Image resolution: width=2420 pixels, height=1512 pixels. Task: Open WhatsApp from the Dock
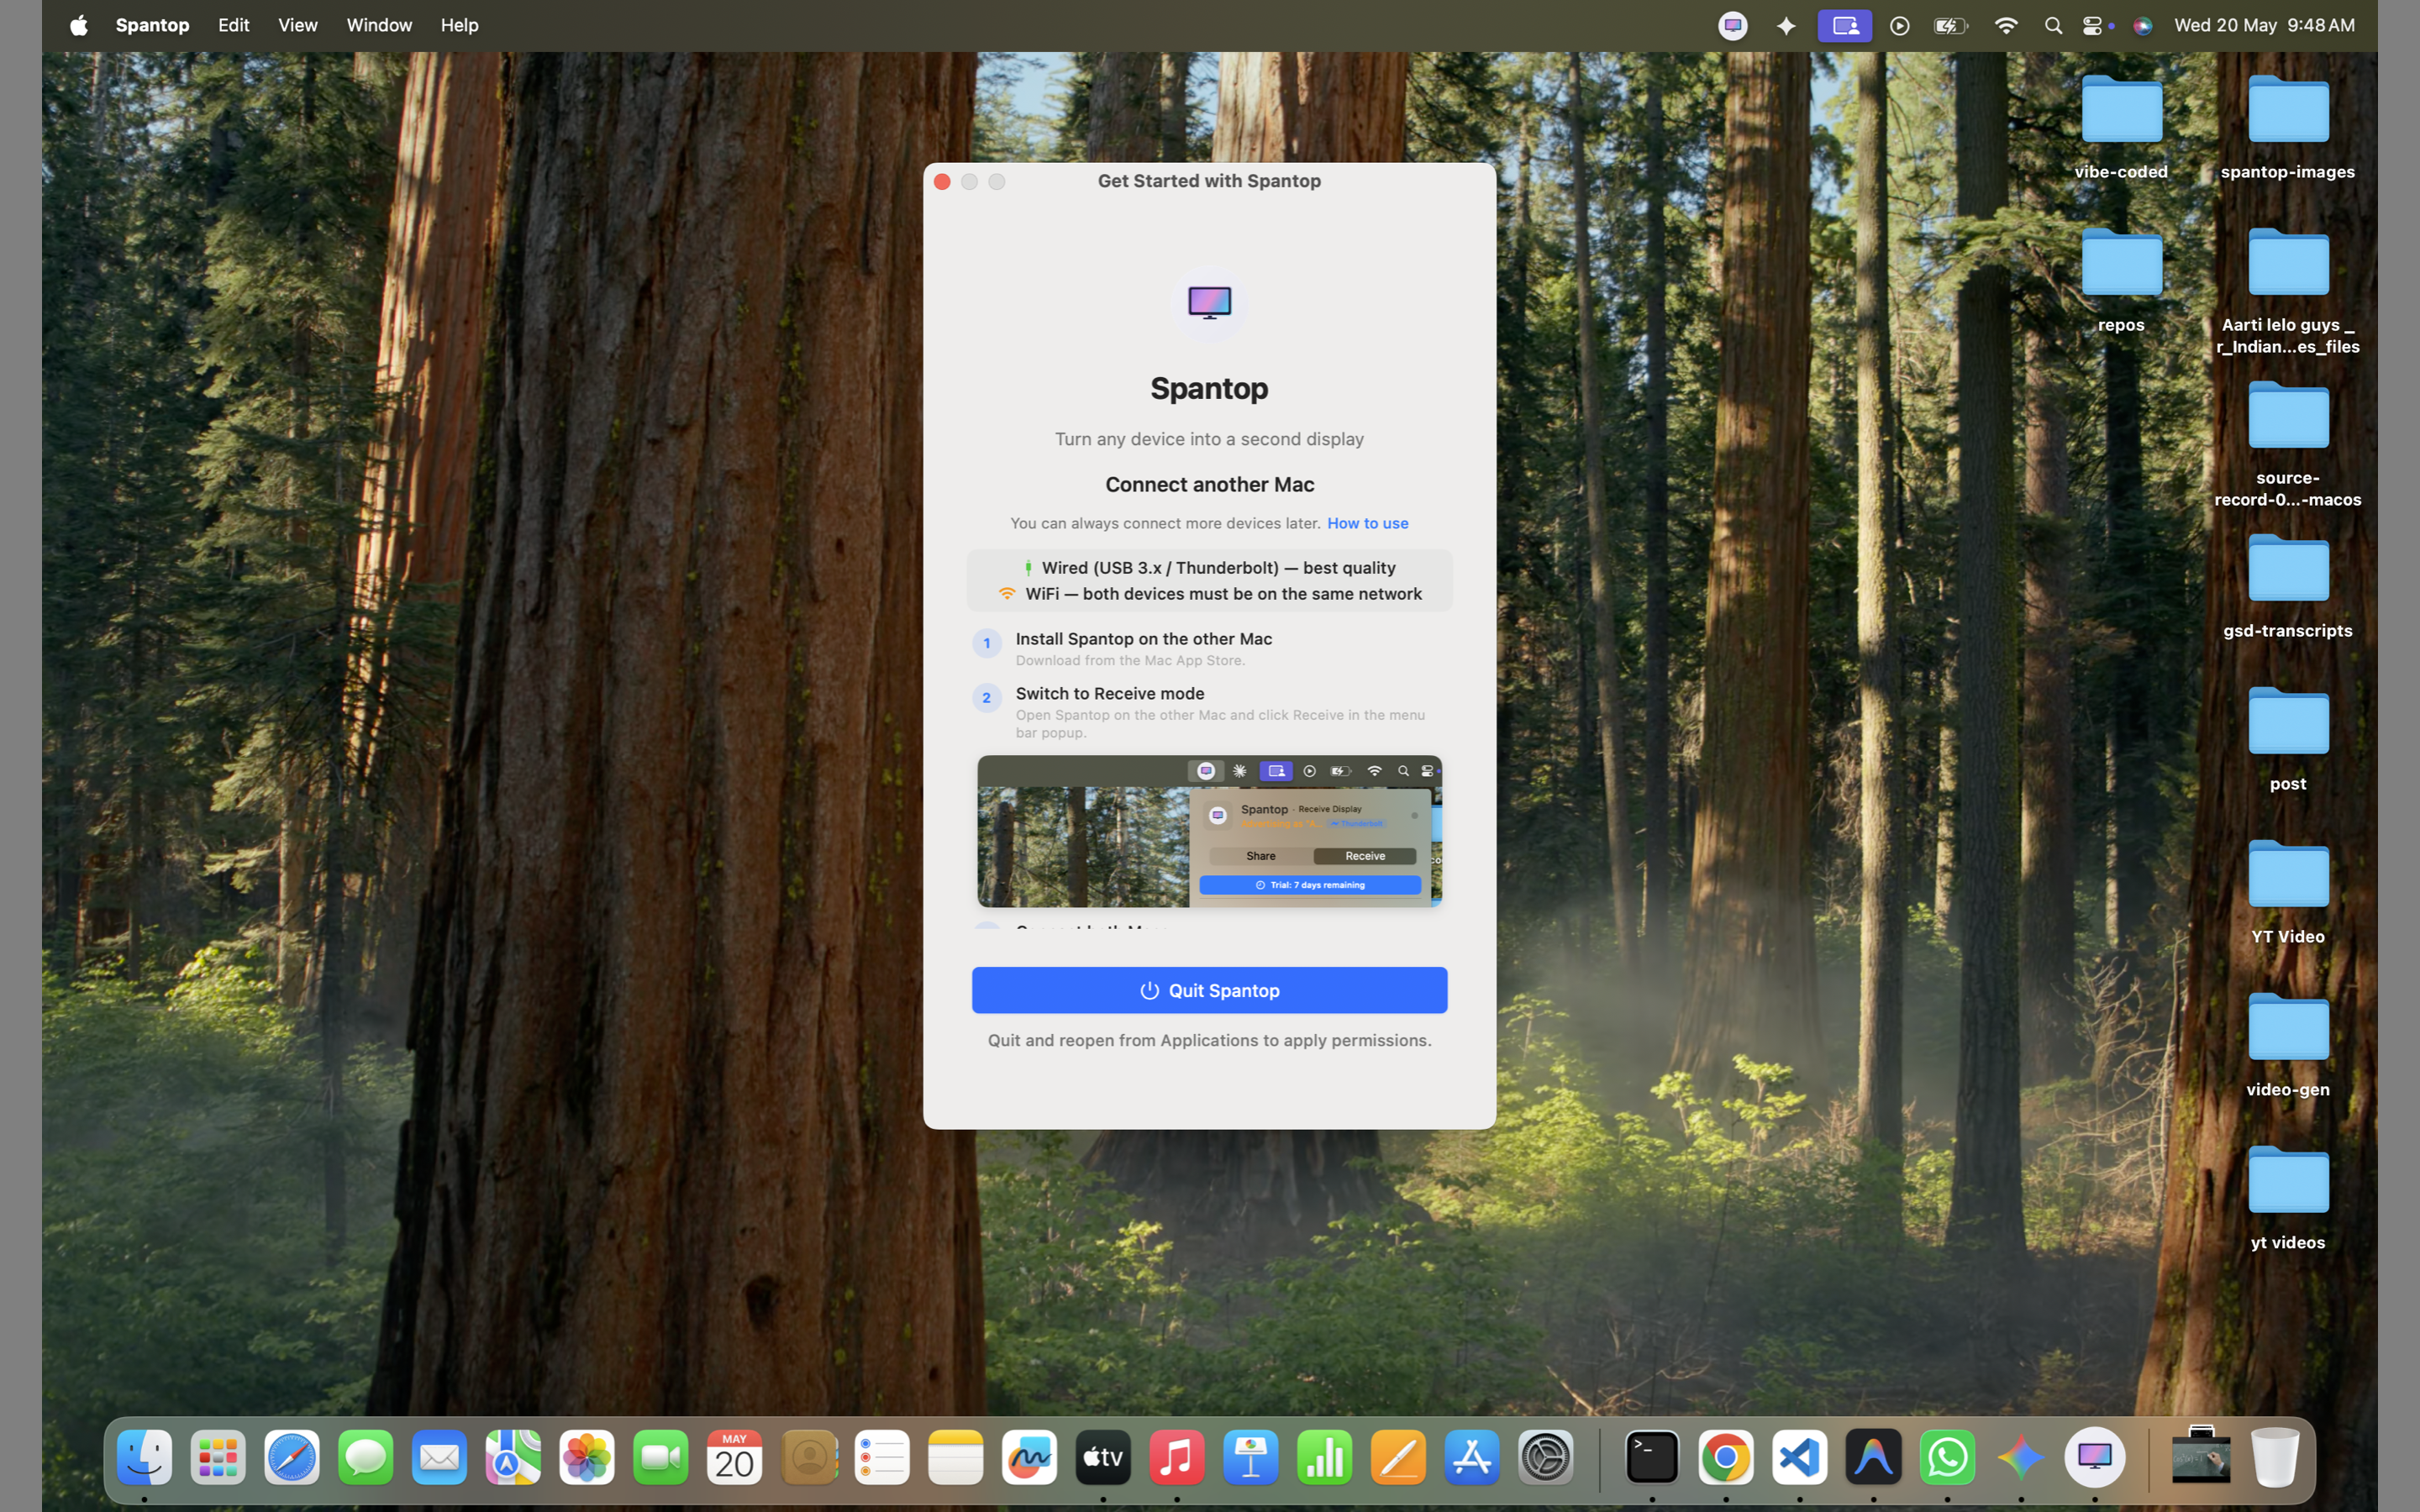(x=1947, y=1457)
